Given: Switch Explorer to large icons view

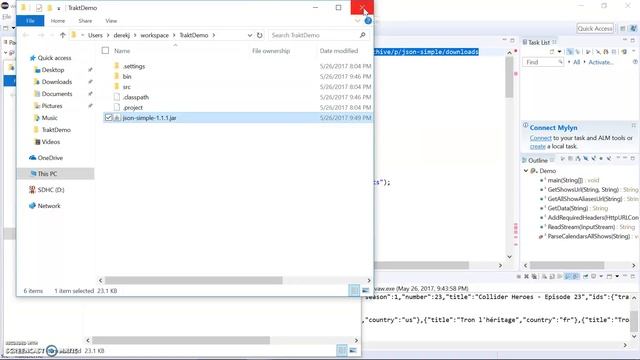Looking at the screenshot, I should pyautogui.click(x=365, y=290).
